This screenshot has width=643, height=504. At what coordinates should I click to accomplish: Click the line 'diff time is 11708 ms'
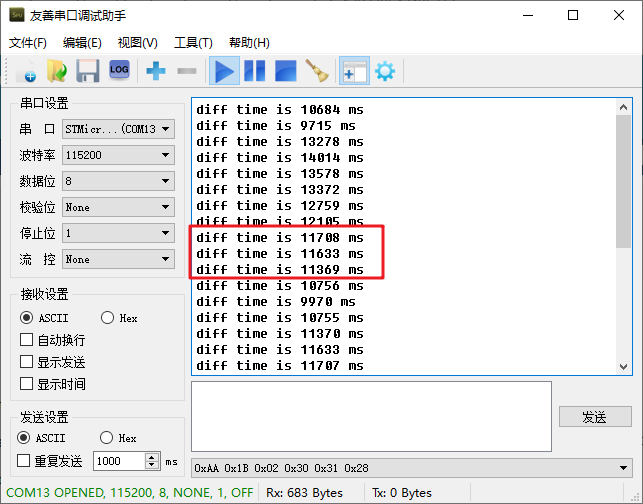[280, 238]
